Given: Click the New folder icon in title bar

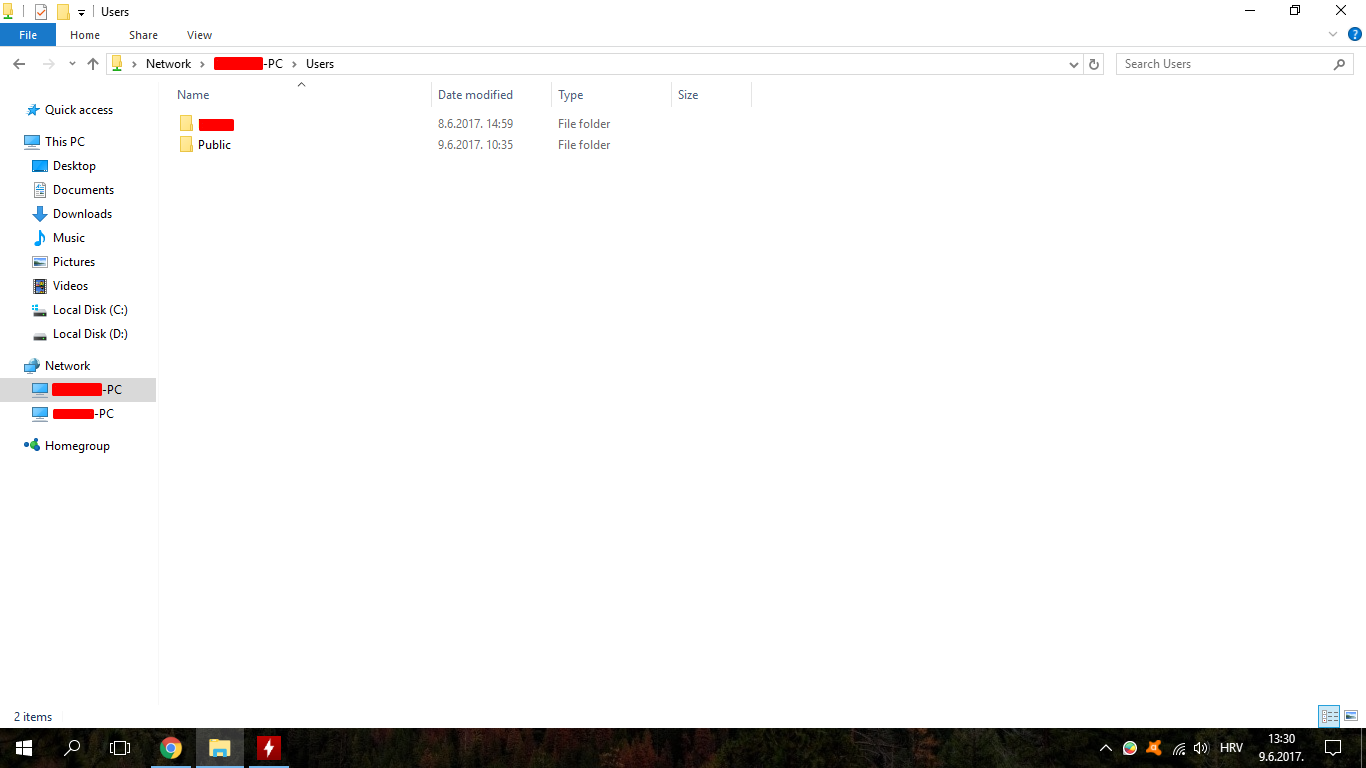Looking at the screenshot, I should coord(63,12).
